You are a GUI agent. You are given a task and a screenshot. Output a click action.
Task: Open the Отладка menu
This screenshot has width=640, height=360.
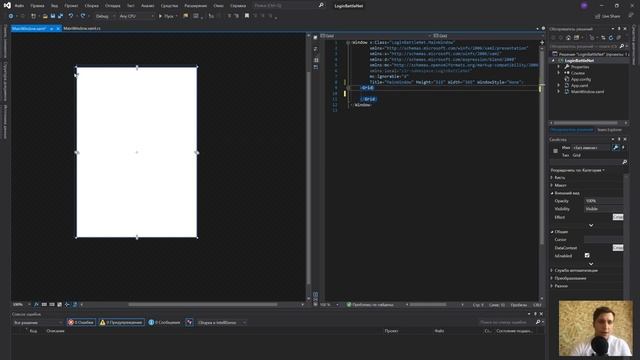click(x=113, y=6)
